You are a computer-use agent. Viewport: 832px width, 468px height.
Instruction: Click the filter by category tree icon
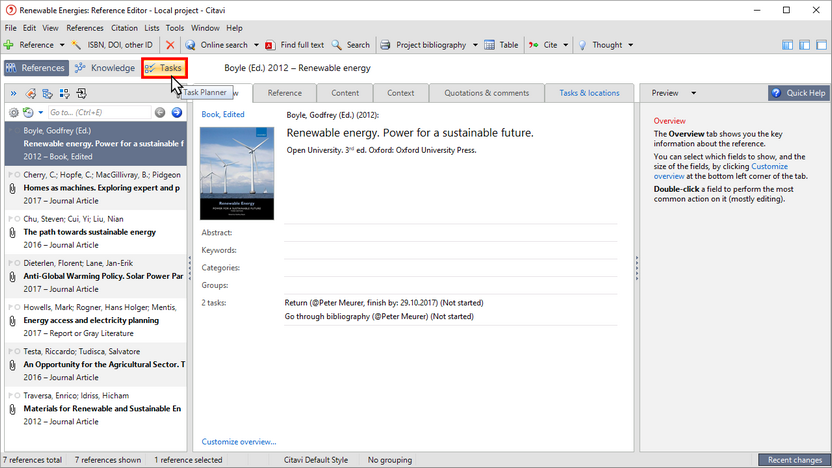click(48, 94)
